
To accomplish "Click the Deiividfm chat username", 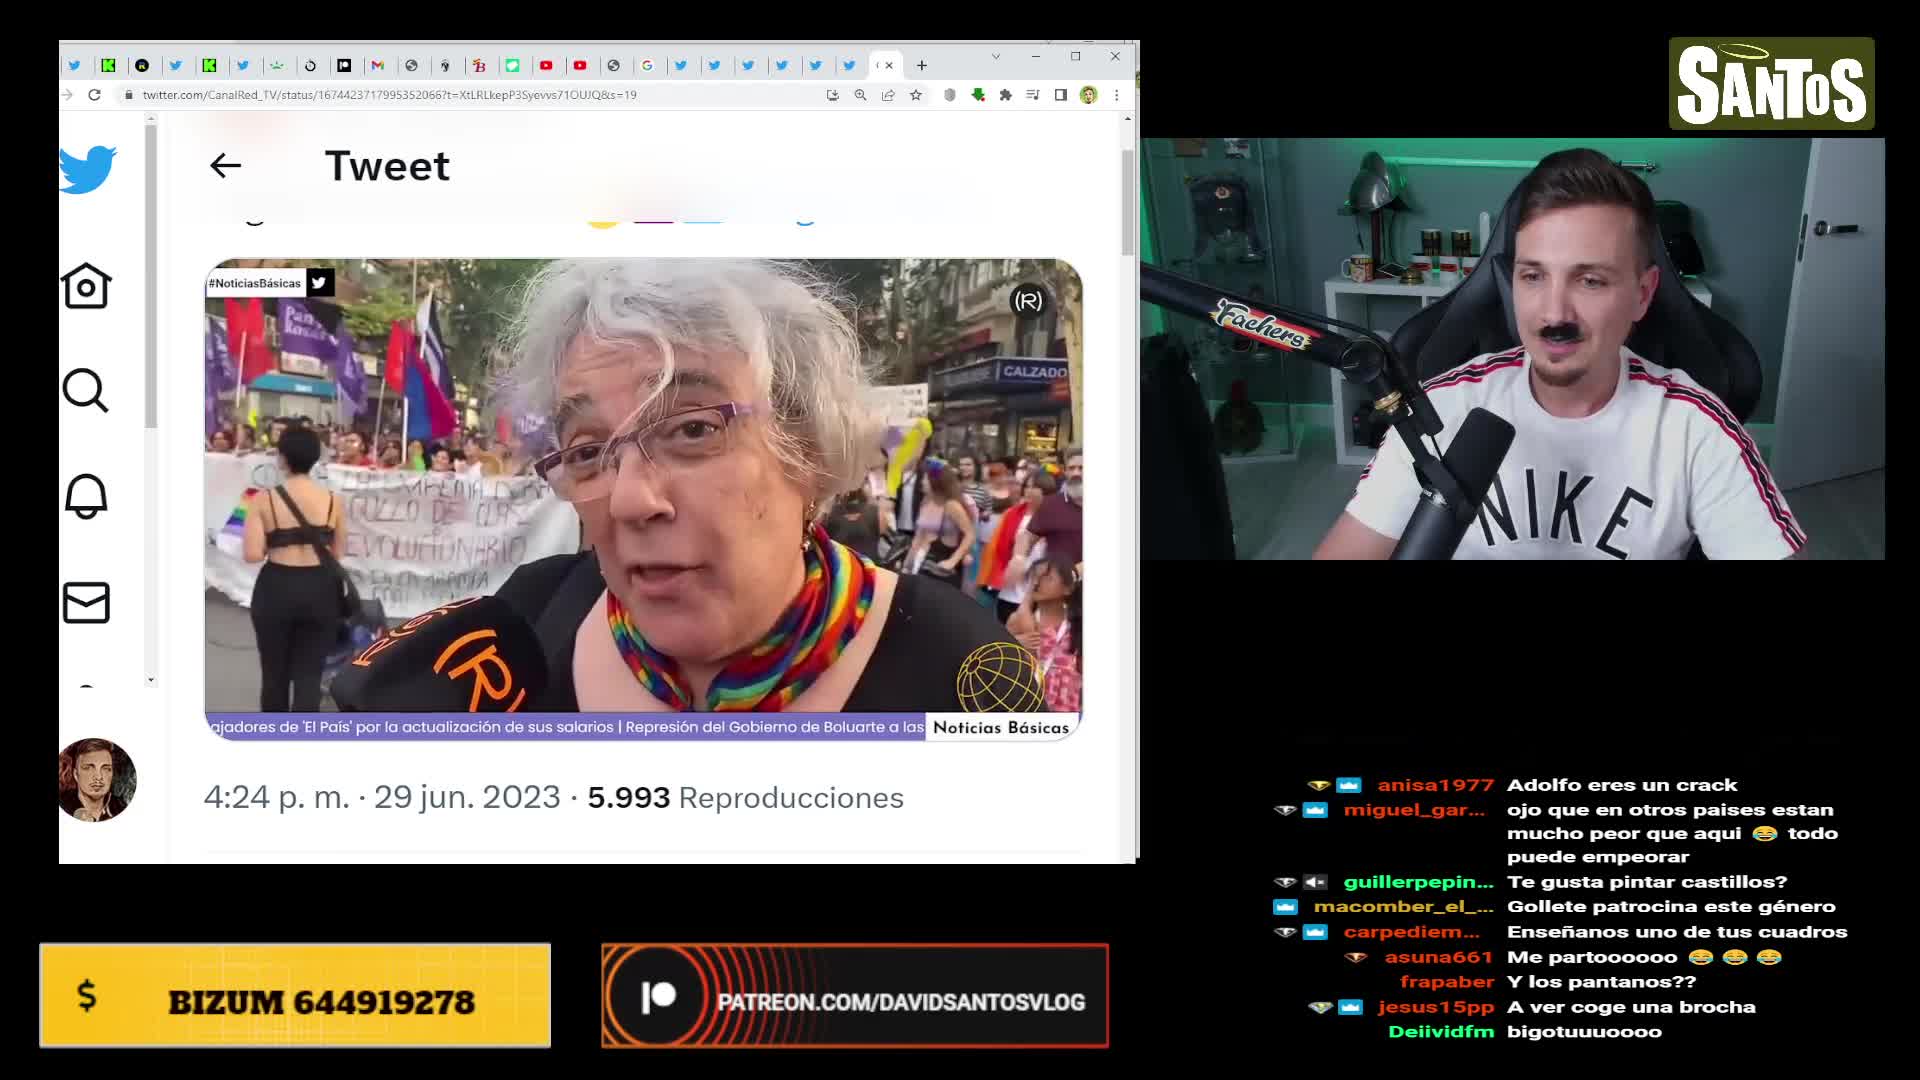I will click(1441, 1032).
